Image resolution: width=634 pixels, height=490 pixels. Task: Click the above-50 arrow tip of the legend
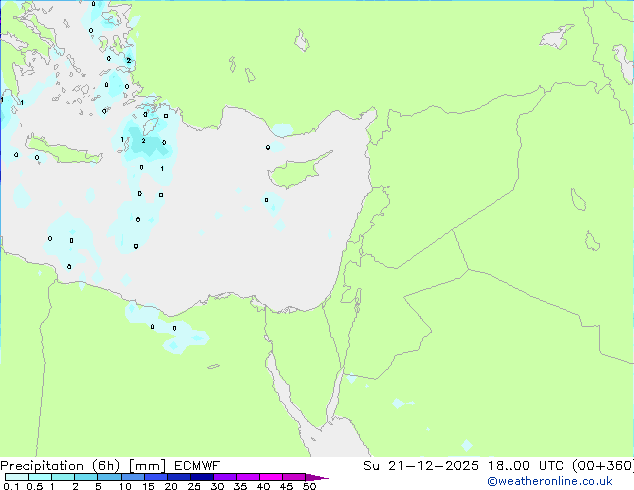pyautogui.click(x=316, y=477)
